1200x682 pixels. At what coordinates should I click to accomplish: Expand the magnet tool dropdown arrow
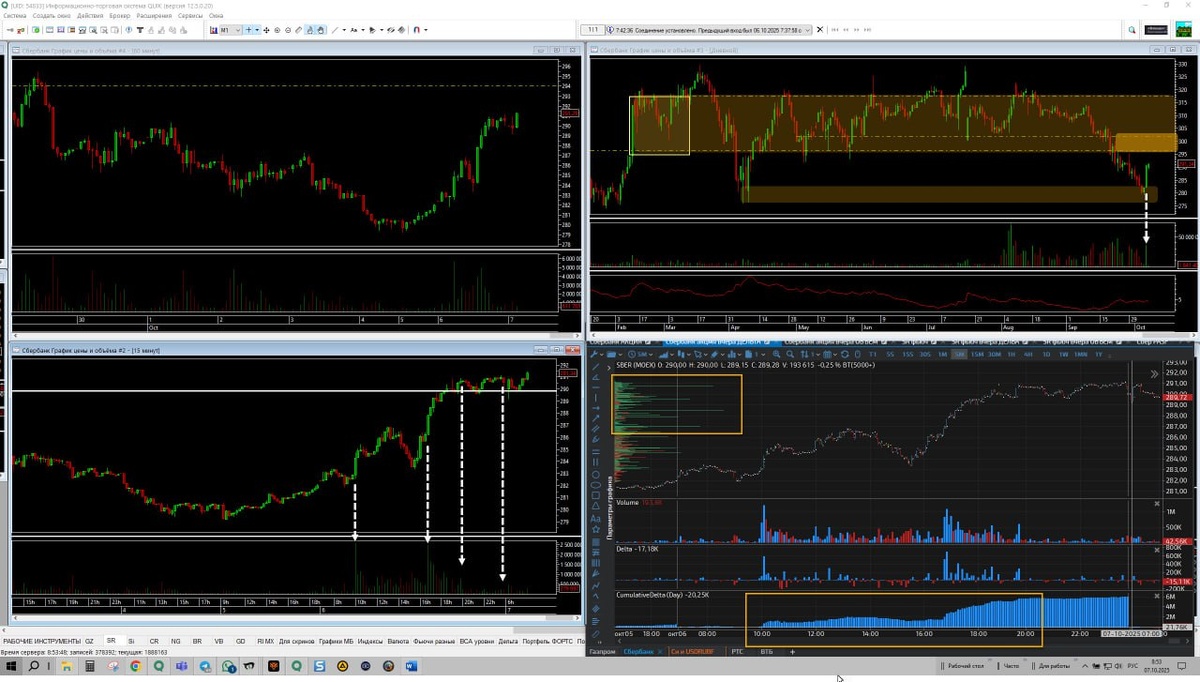[426, 30]
